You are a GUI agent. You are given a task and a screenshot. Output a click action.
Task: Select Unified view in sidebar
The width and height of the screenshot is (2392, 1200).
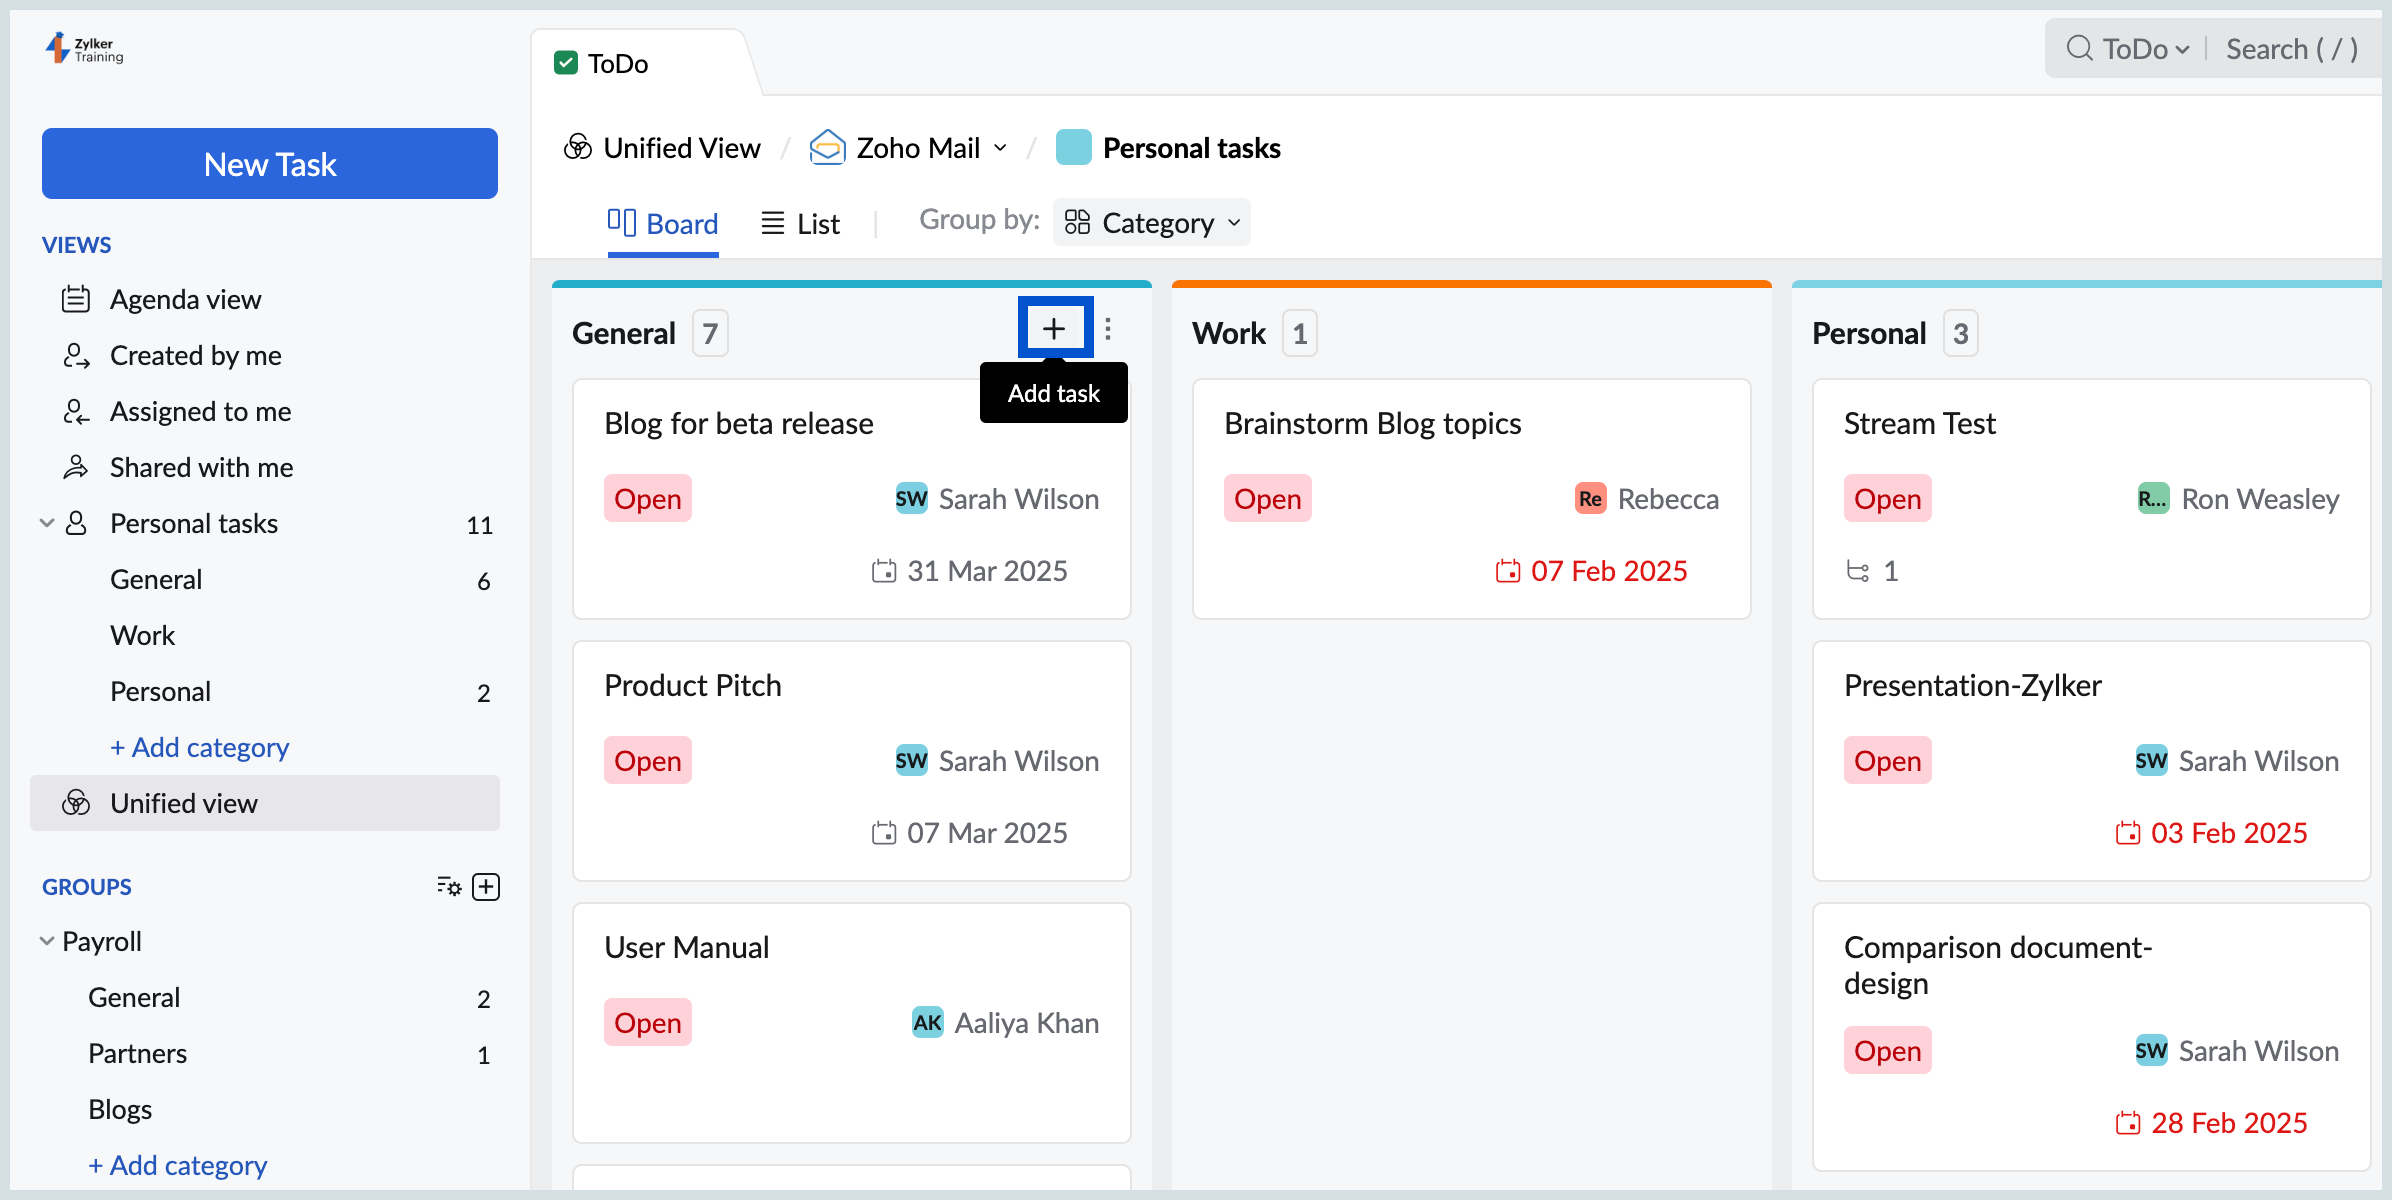[265, 803]
